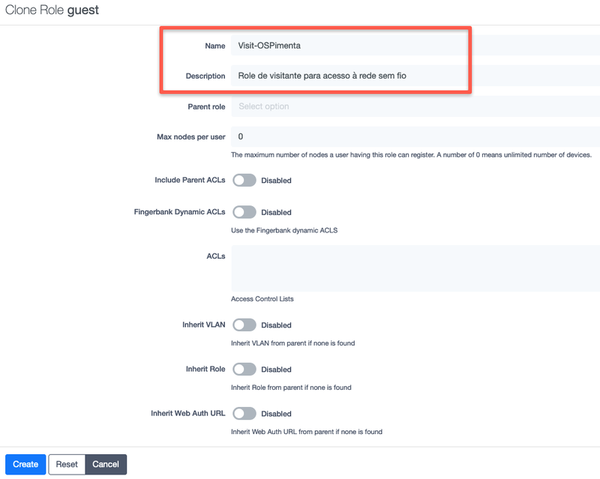The image size is (600, 479).
Task: Switch on Inherit Web Auth URL
Action: (x=244, y=413)
